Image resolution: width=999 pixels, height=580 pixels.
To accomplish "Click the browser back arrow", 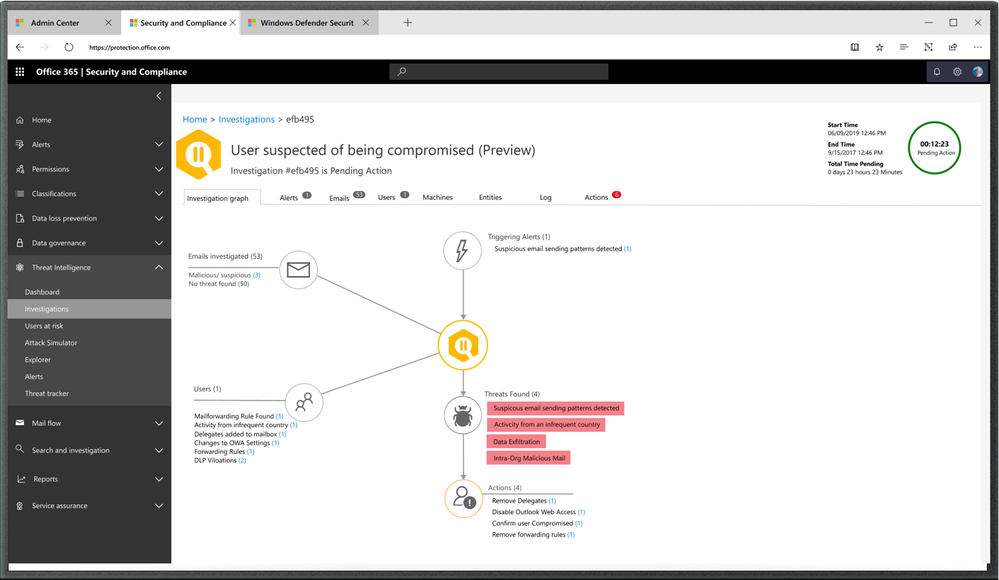I will tap(20, 47).
